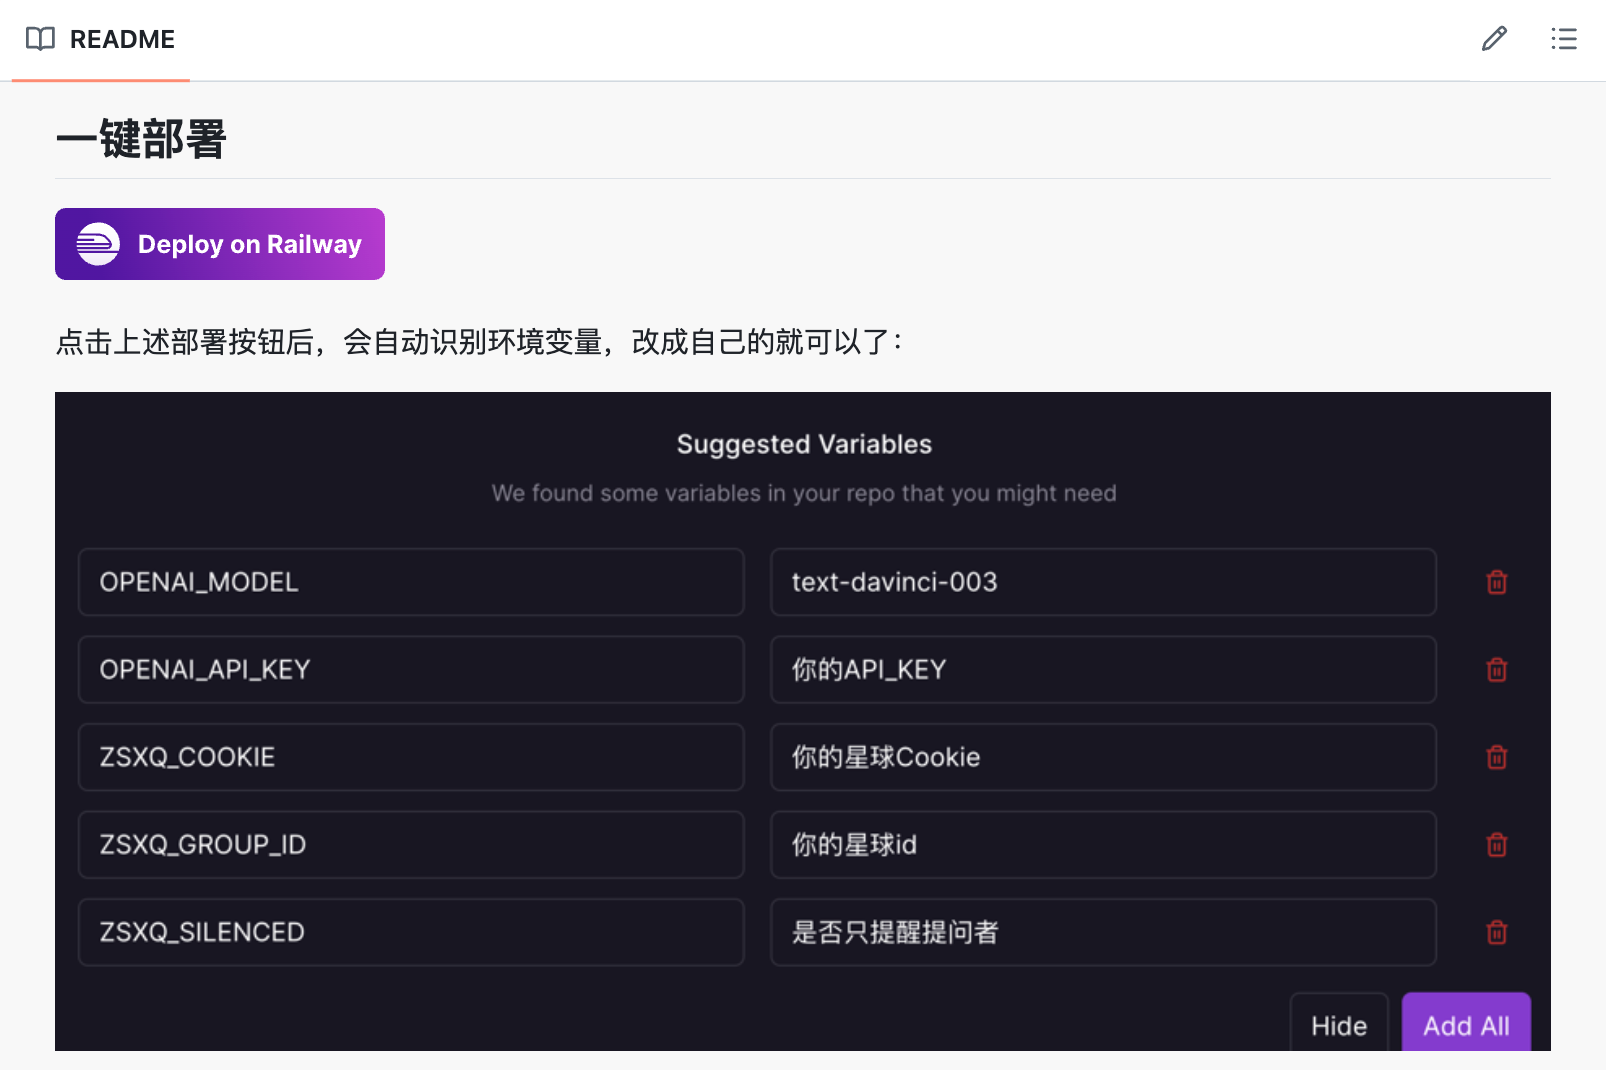Click the ZSXQ_GROUP_ID name field
The image size is (1606, 1070).
411,845
